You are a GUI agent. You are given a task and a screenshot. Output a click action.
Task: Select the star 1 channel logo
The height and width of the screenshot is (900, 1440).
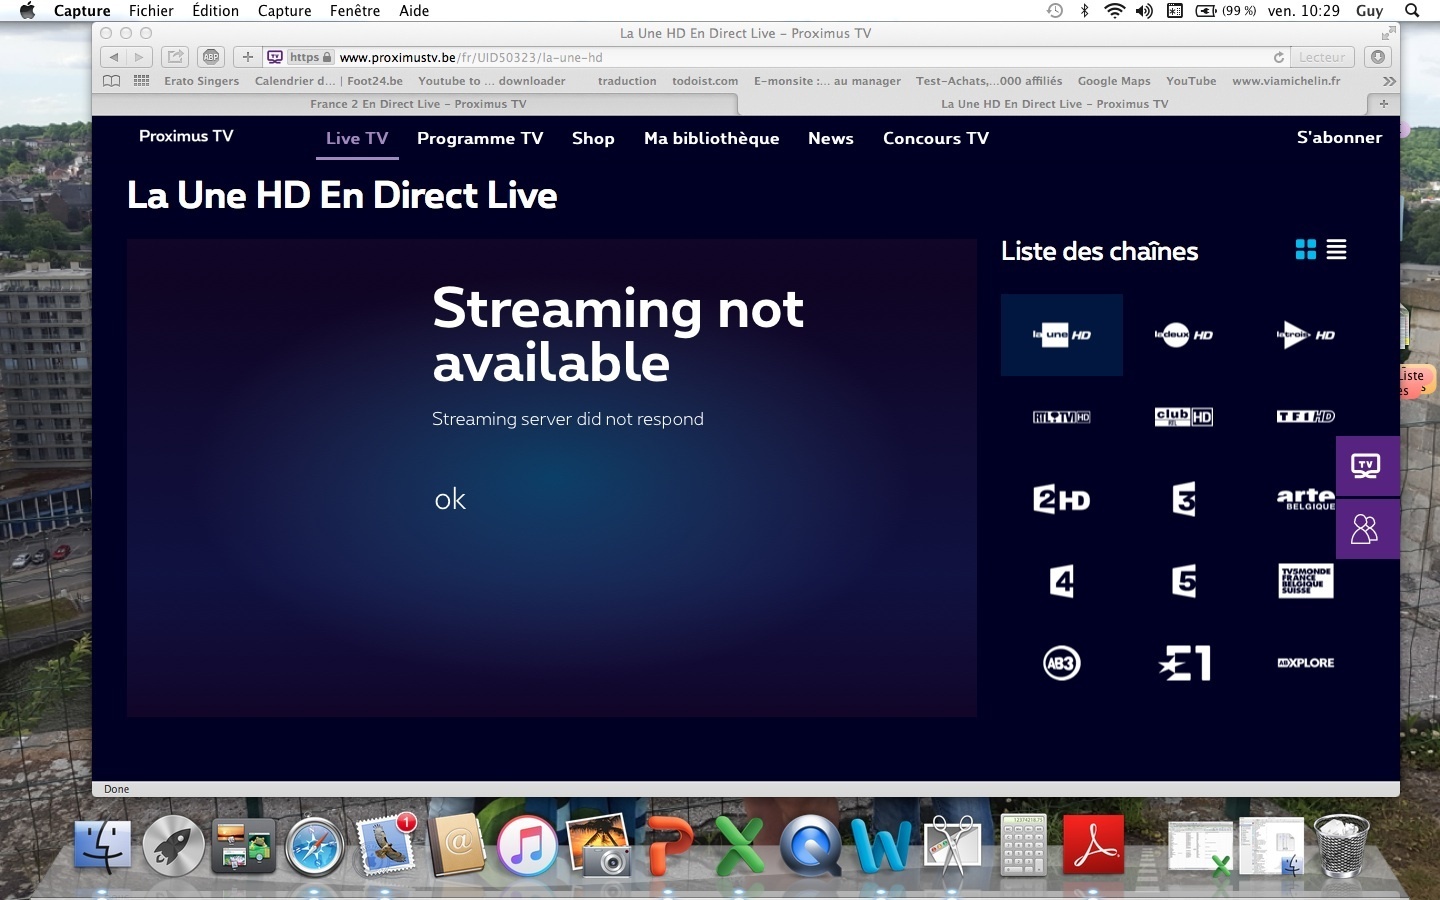1184,663
